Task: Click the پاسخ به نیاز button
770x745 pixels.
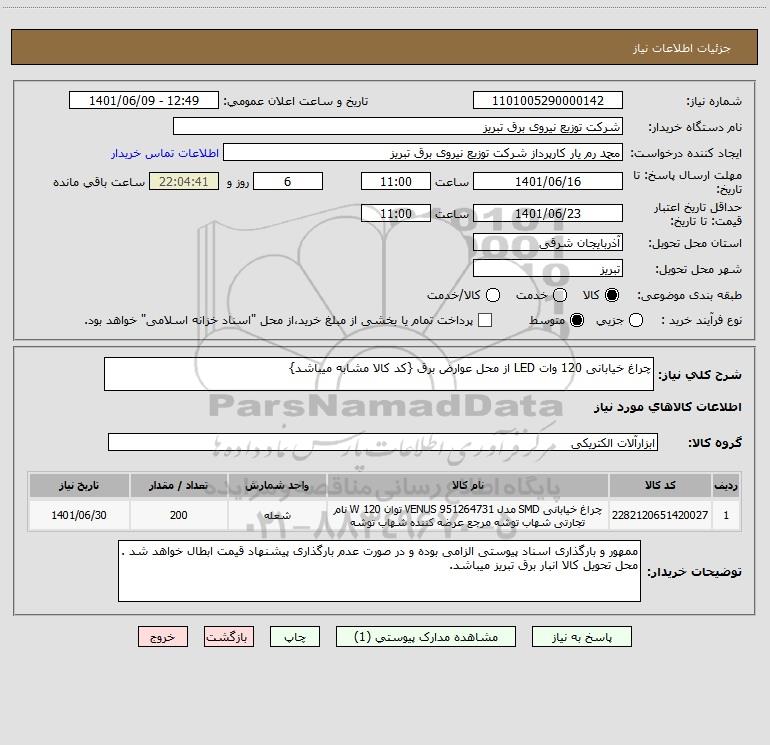Action: click(582, 637)
